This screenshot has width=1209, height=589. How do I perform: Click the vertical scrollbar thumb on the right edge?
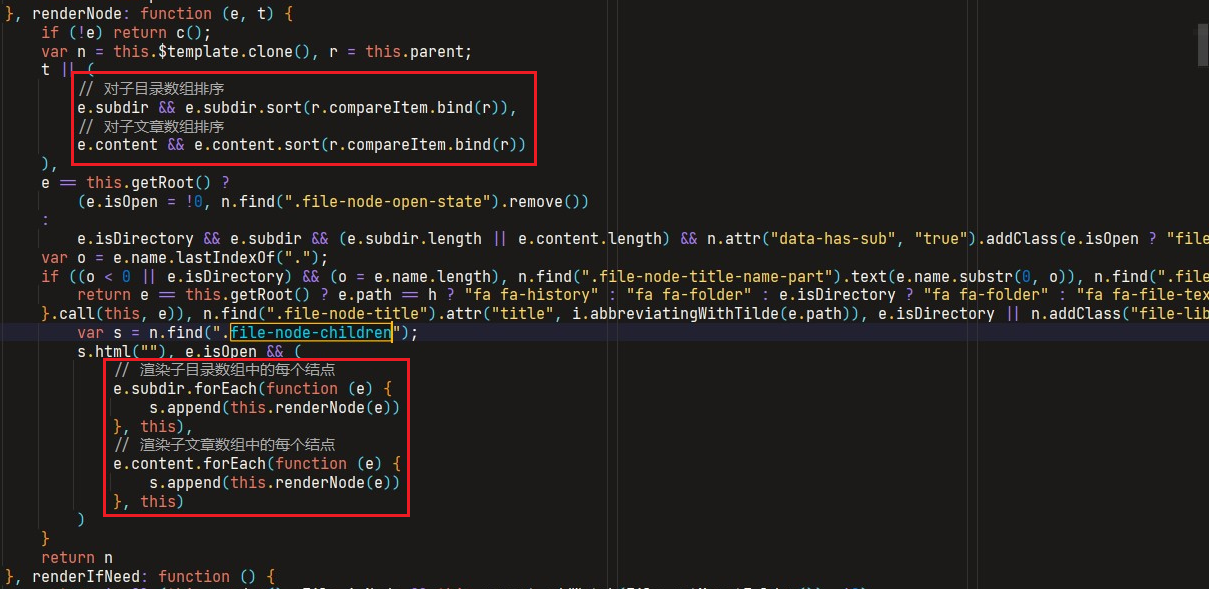(x=1202, y=47)
